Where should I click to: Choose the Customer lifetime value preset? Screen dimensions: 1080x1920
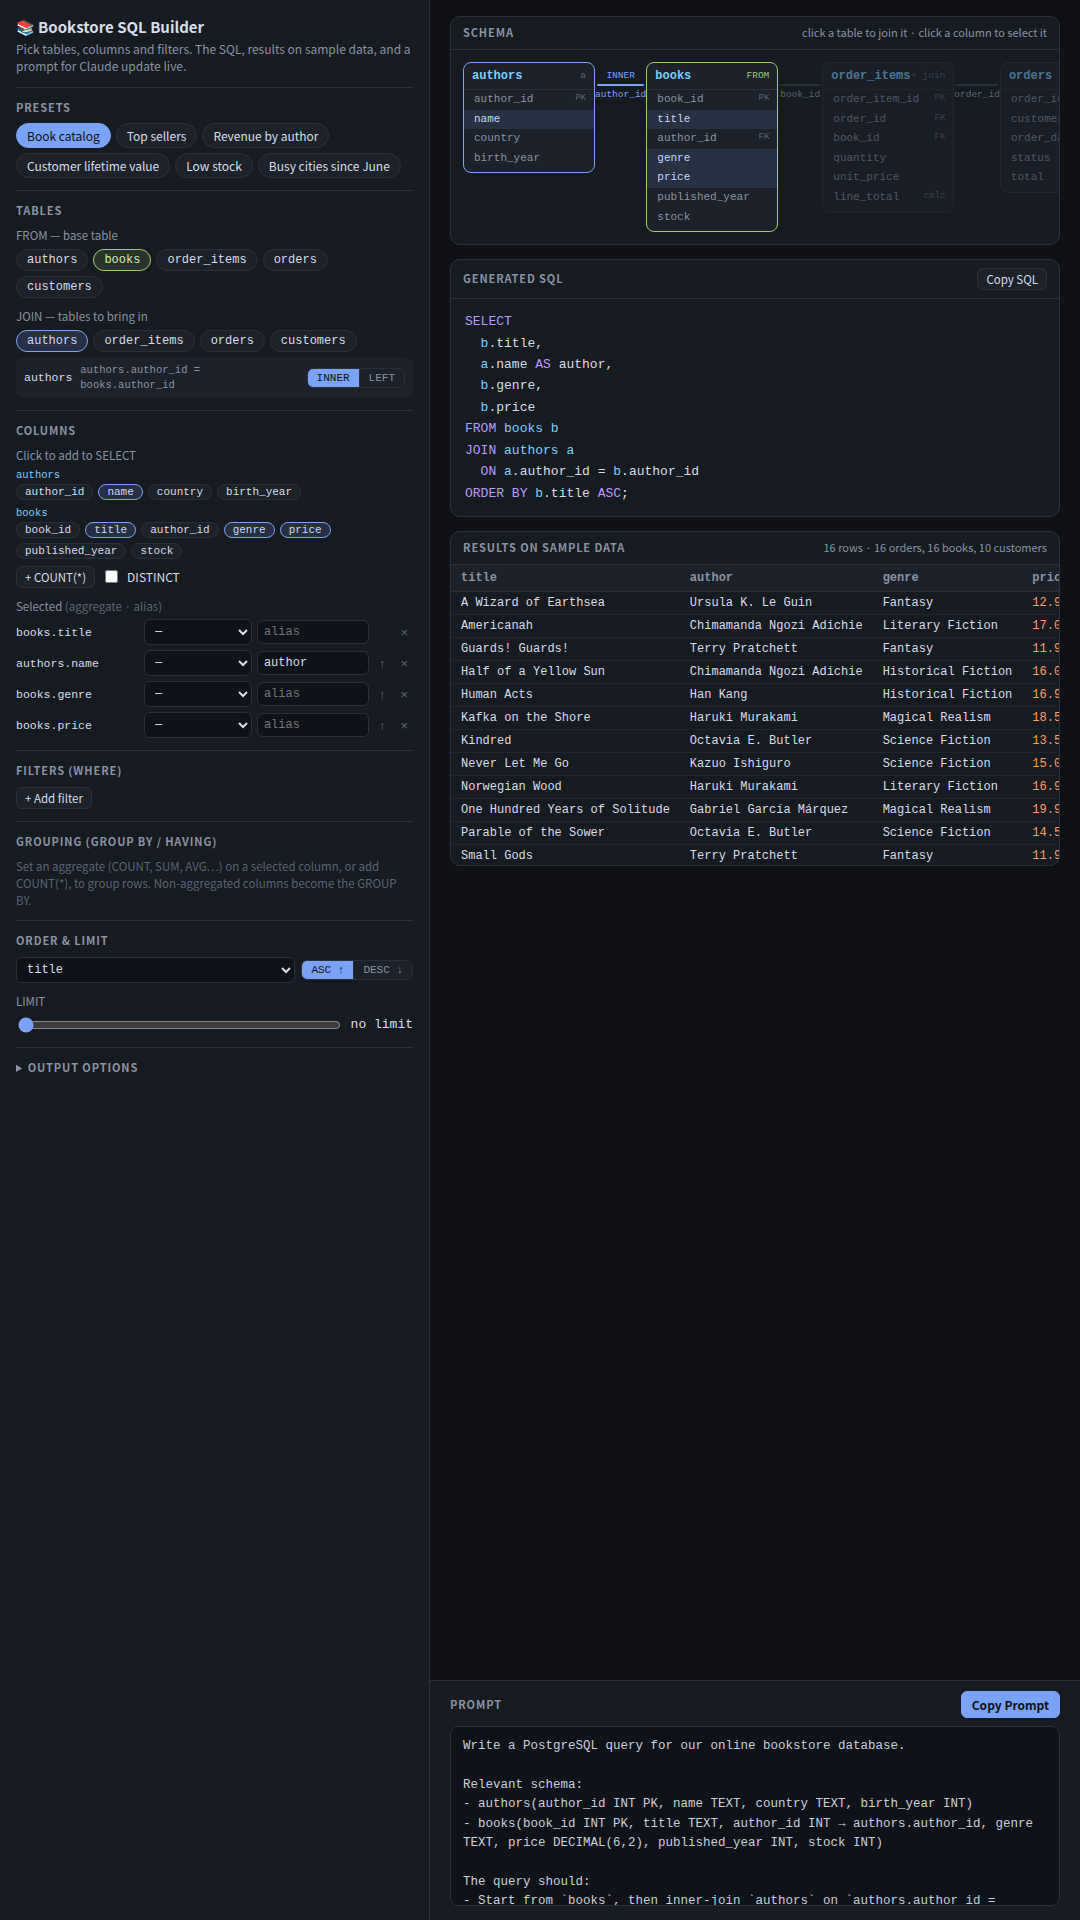point(93,167)
